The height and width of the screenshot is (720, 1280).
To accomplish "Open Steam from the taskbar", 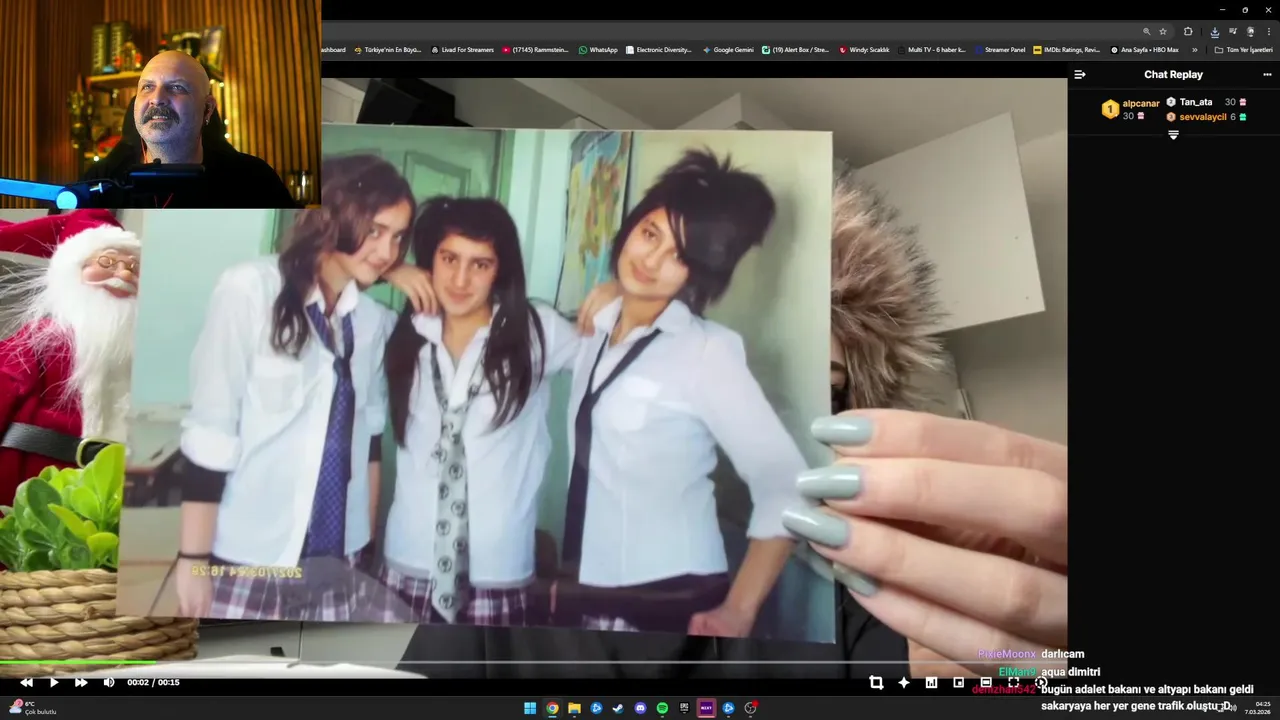I will point(618,708).
